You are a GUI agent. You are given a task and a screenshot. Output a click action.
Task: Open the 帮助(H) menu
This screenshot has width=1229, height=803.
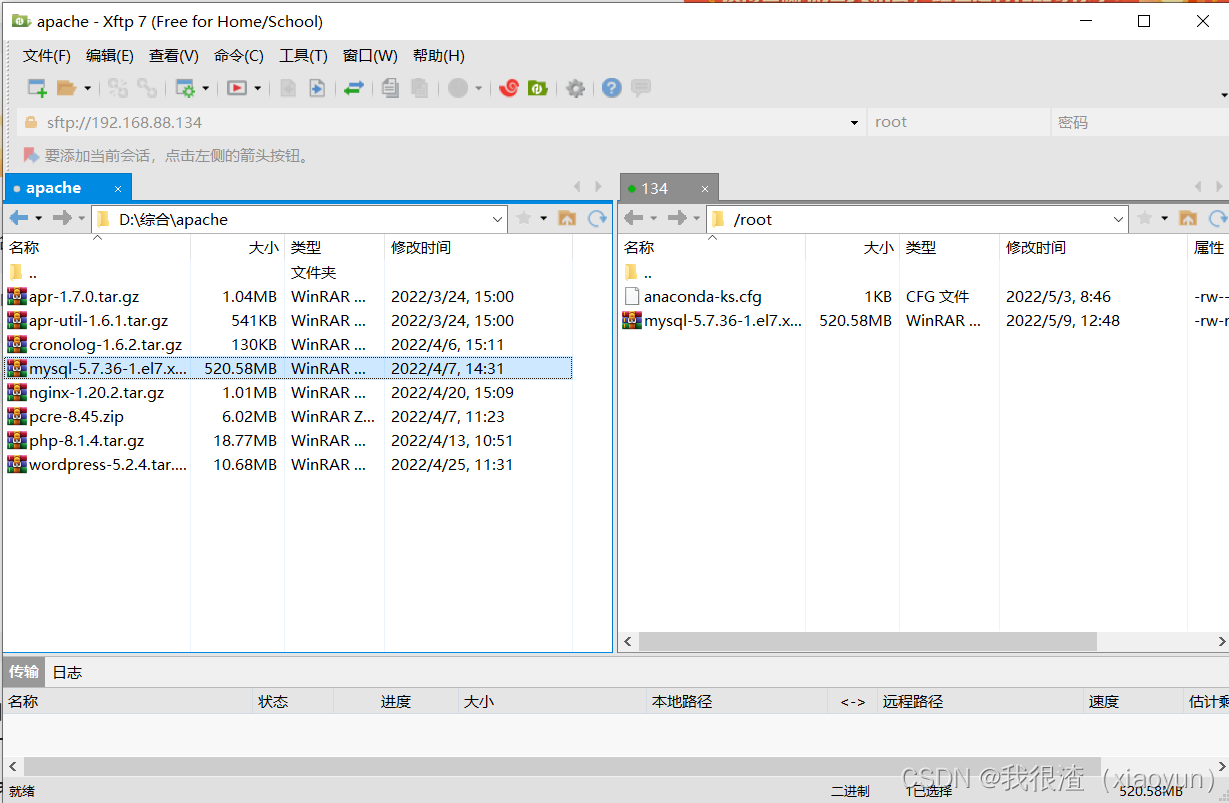tap(439, 56)
